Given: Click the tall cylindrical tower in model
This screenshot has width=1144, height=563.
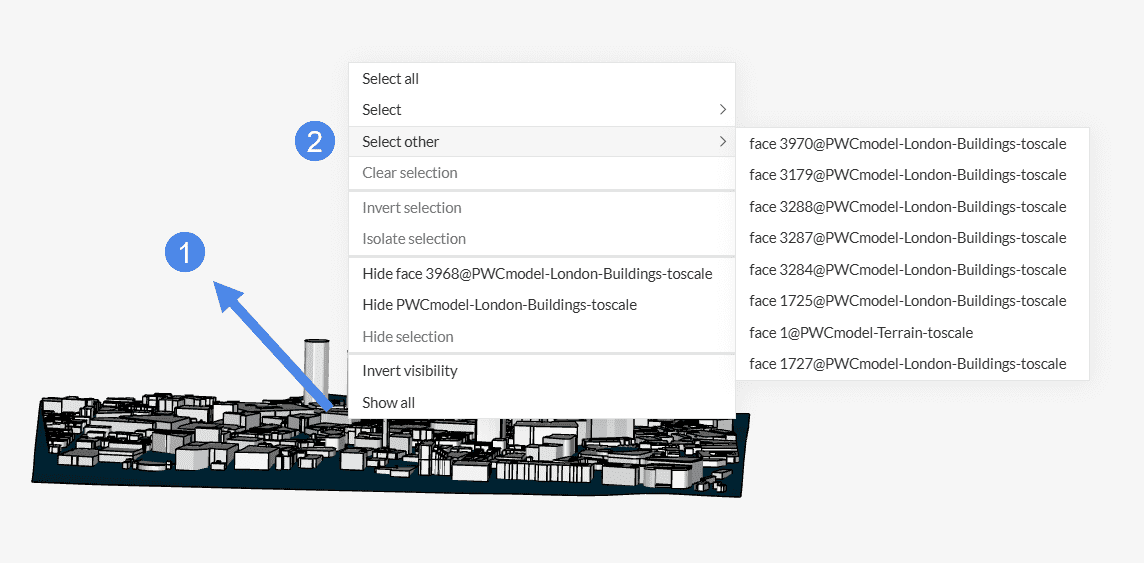Looking at the screenshot, I should [316, 365].
